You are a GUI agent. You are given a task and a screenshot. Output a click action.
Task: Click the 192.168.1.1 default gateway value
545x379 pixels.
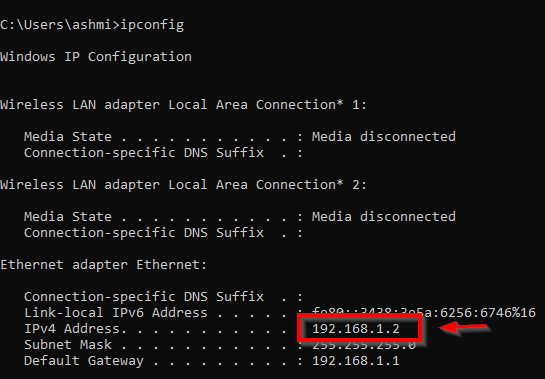(x=356, y=361)
